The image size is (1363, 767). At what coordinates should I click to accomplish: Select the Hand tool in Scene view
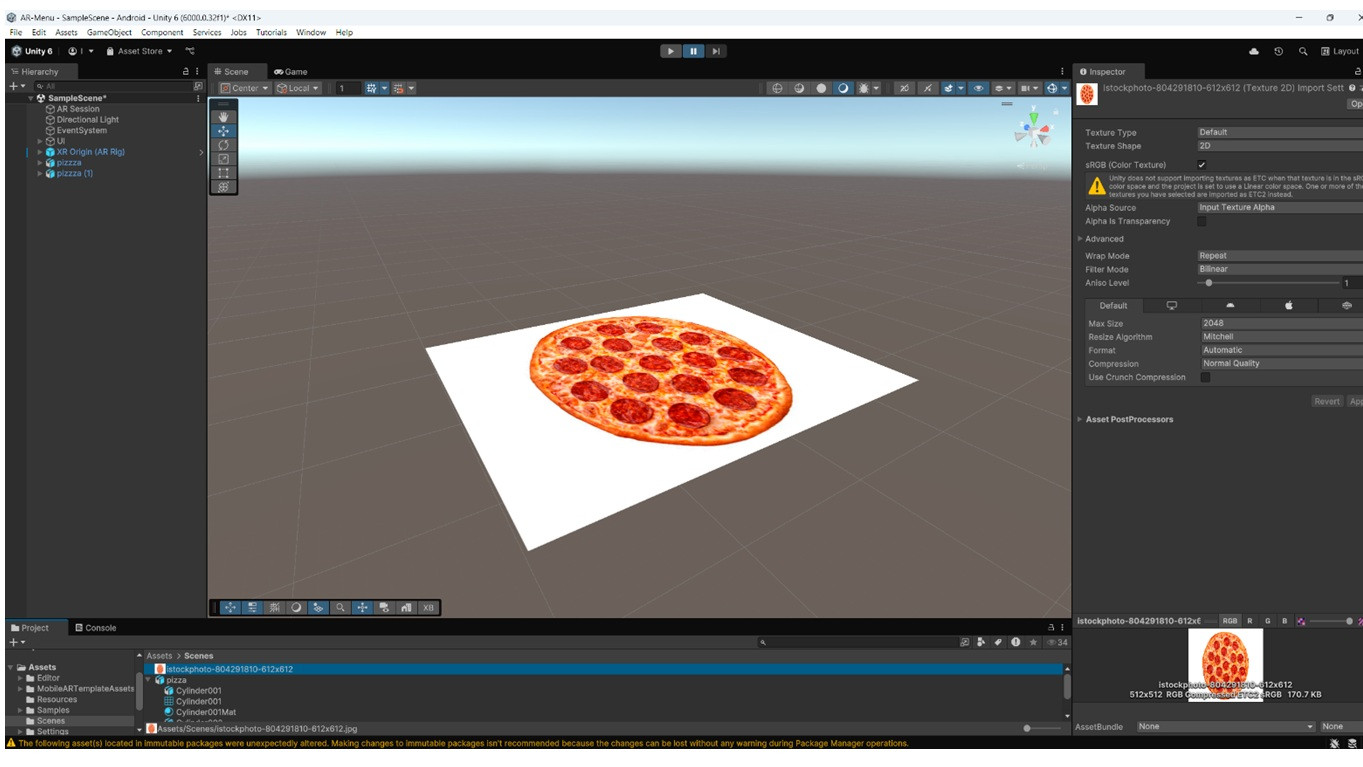point(223,117)
